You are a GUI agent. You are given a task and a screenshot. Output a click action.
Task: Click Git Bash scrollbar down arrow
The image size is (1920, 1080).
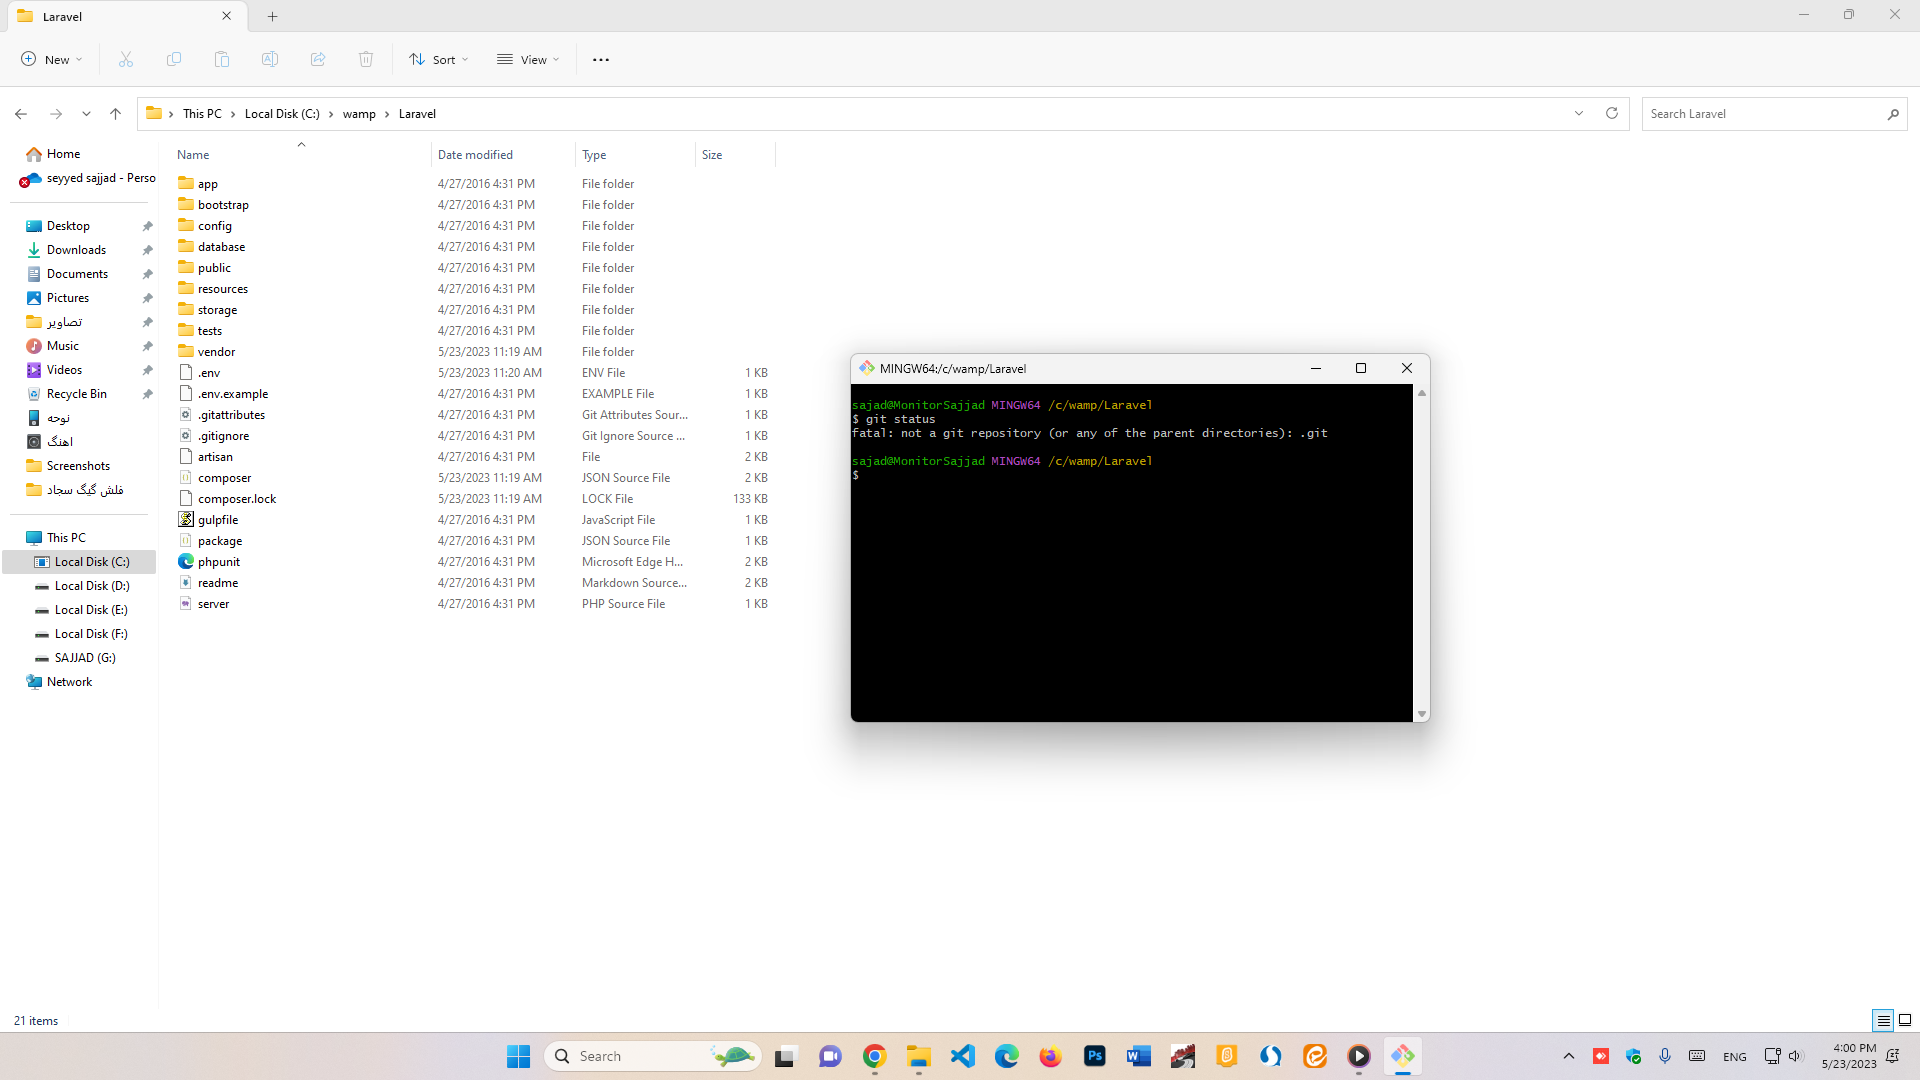point(1421,714)
